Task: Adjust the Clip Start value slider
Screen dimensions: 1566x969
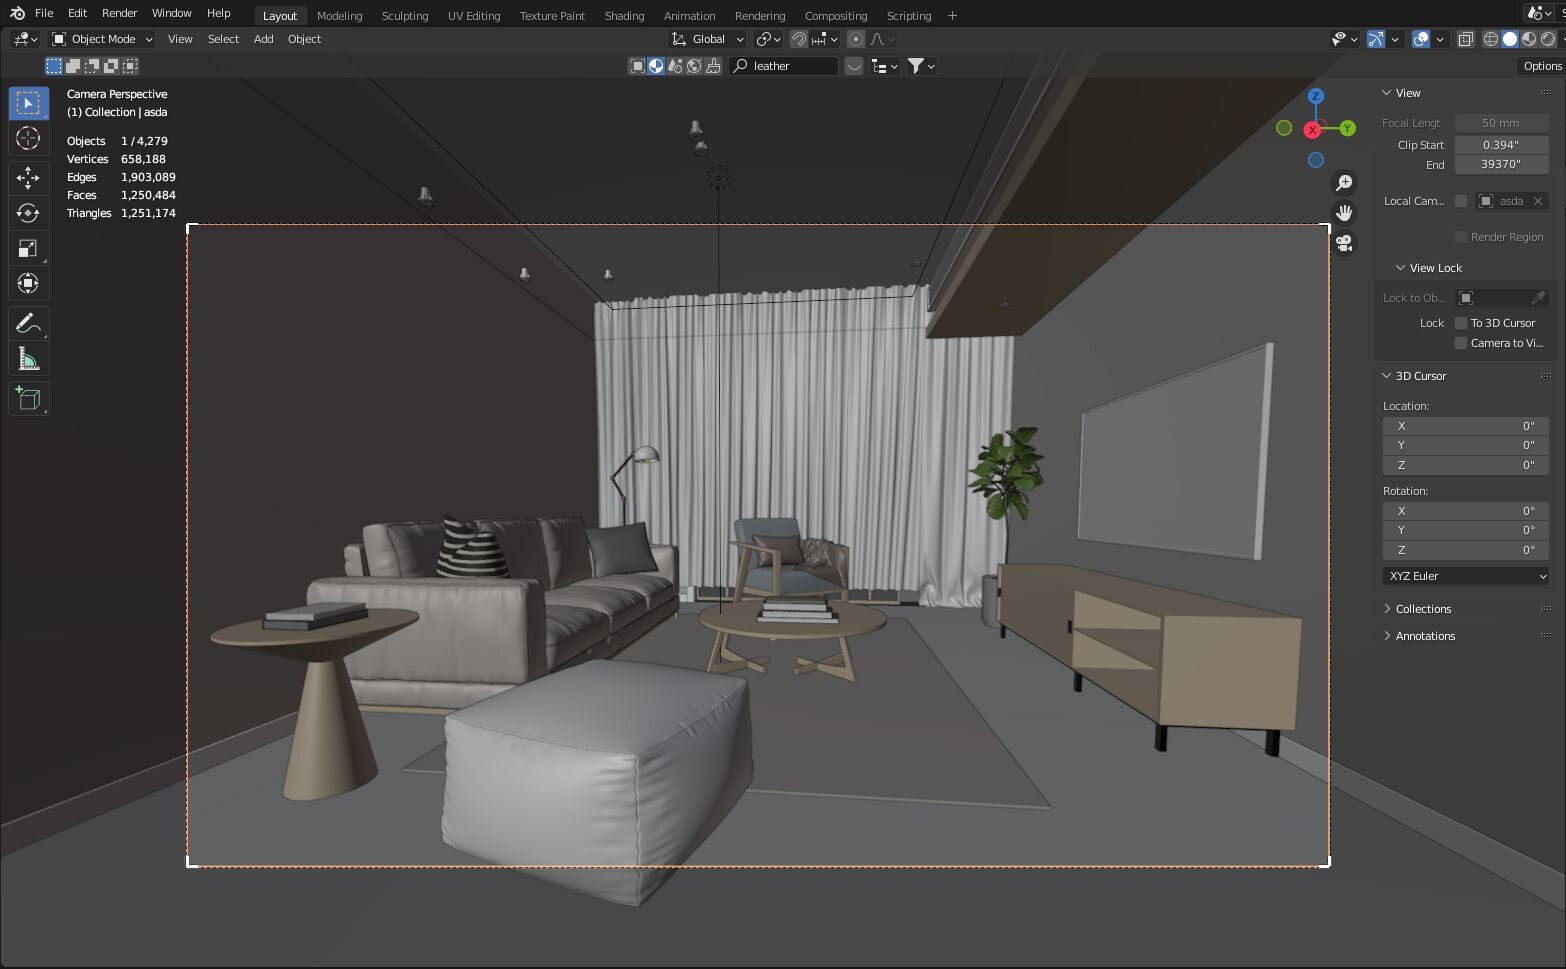Action: click(1500, 145)
